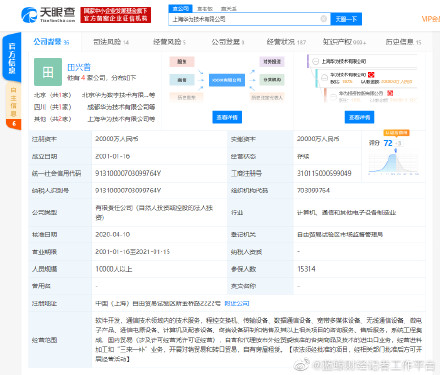The width and height of the screenshot is (440, 375).
Task: Clear the search box with the X icon
Action: [x=323, y=19]
